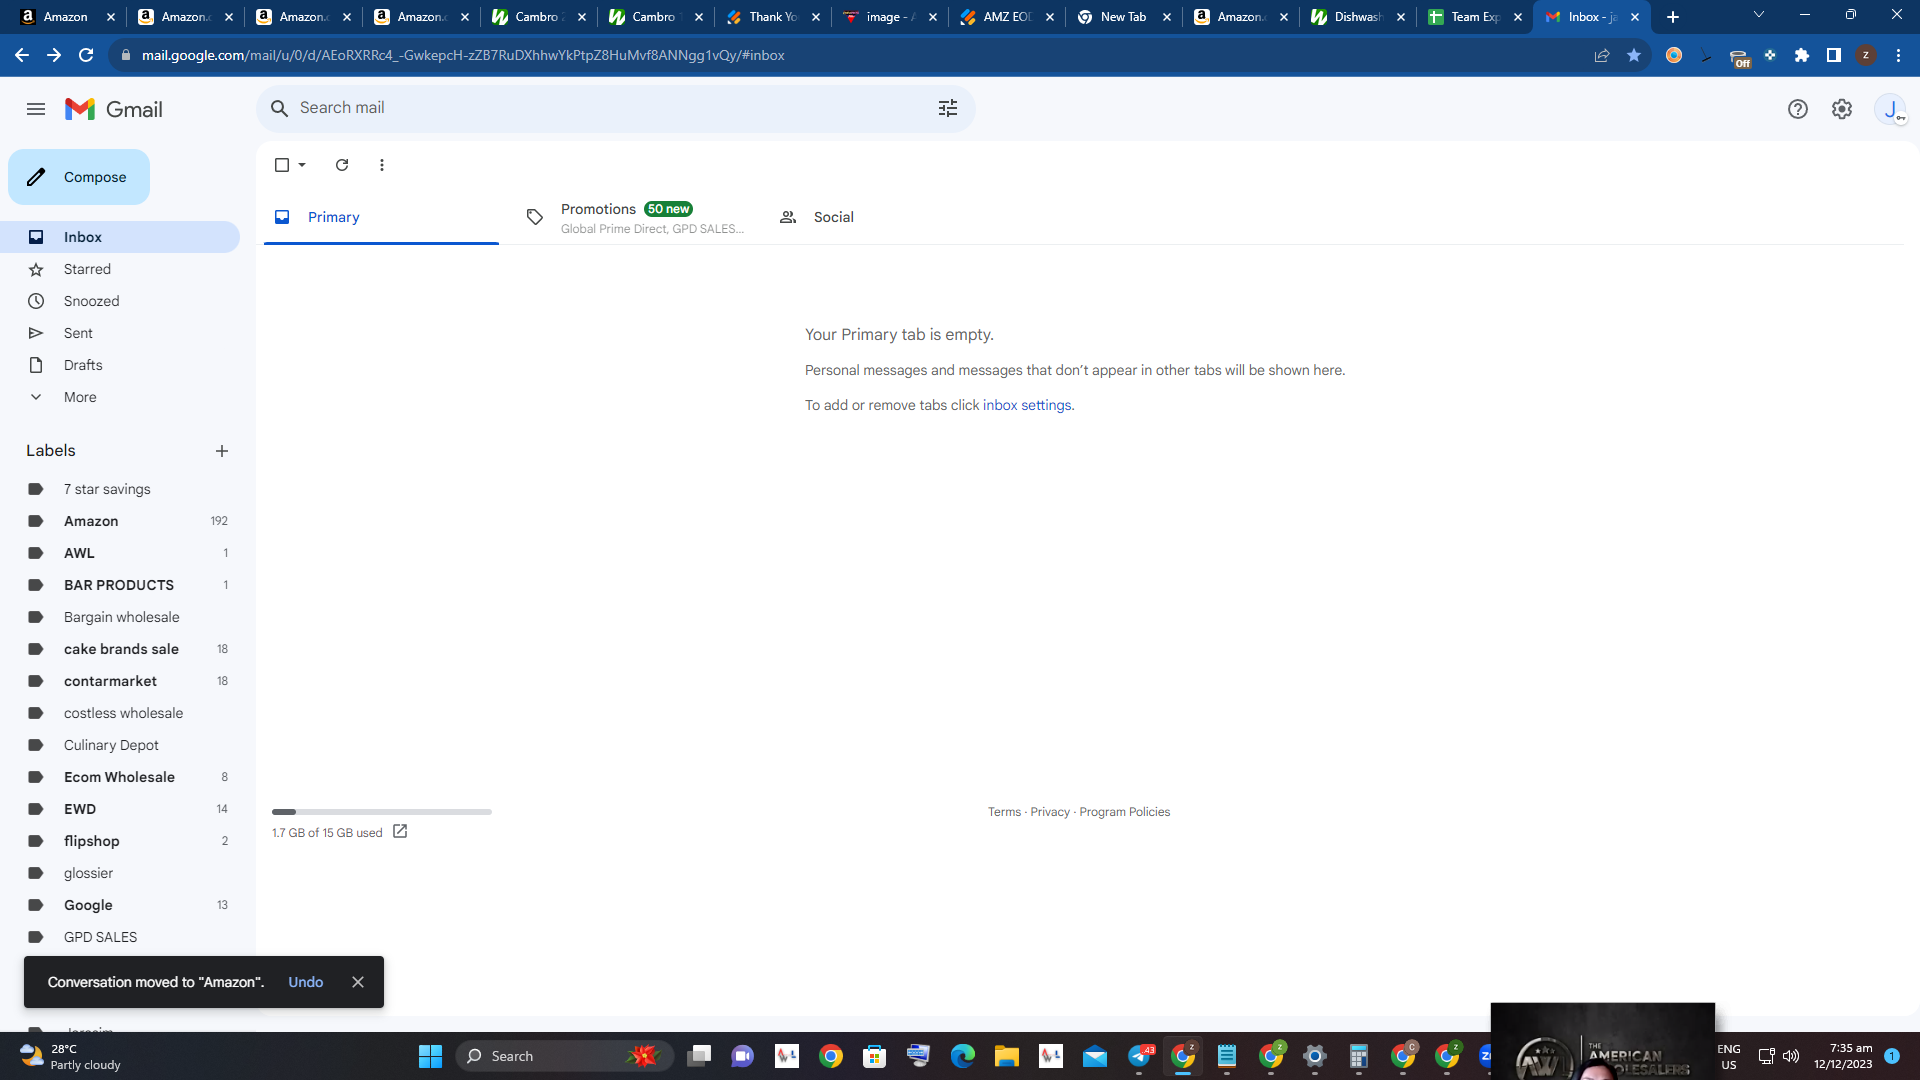This screenshot has width=1920, height=1080.
Task: Open the toolbar More options menu
Action: coord(382,165)
